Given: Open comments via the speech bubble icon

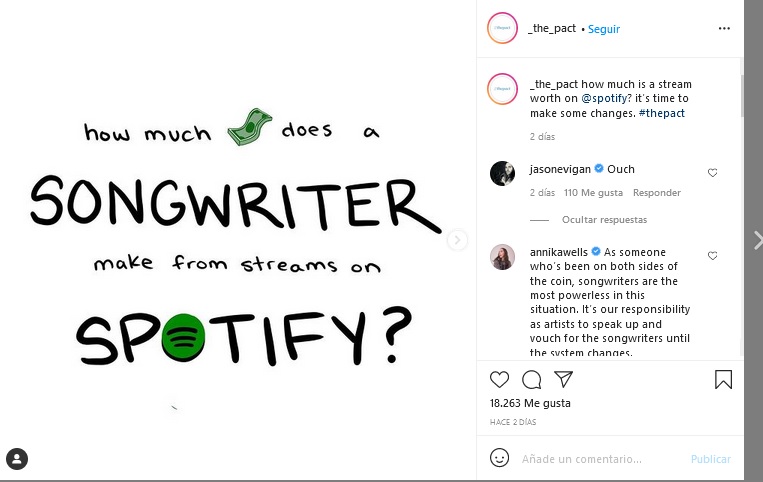Looking at the screenshot, I should click(532, 379).
